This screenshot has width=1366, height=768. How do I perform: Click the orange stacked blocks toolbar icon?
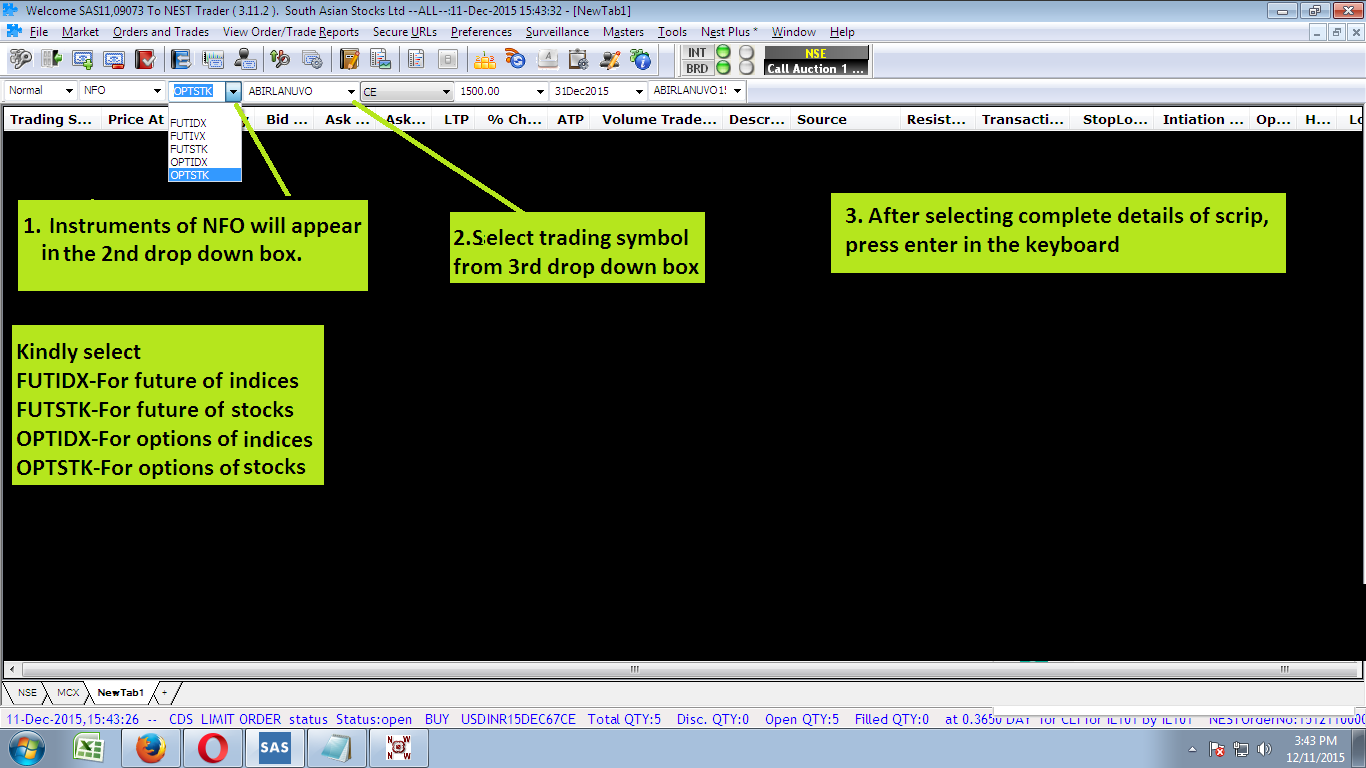[485, 59]
